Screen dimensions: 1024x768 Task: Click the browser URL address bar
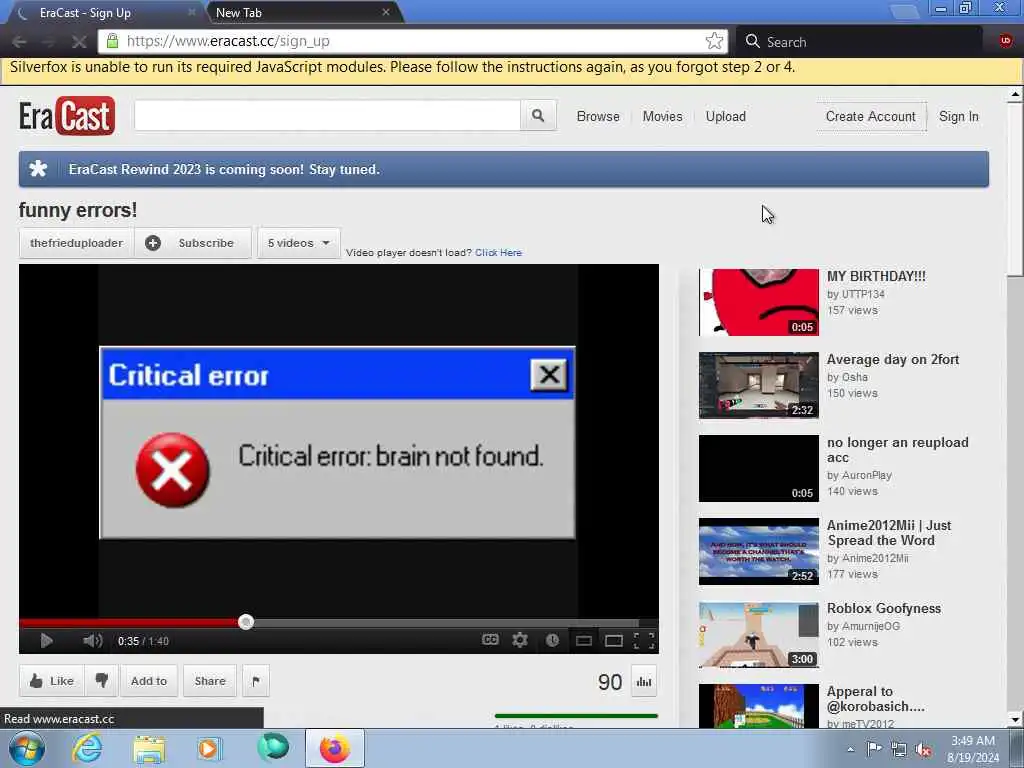pos(415,41)
